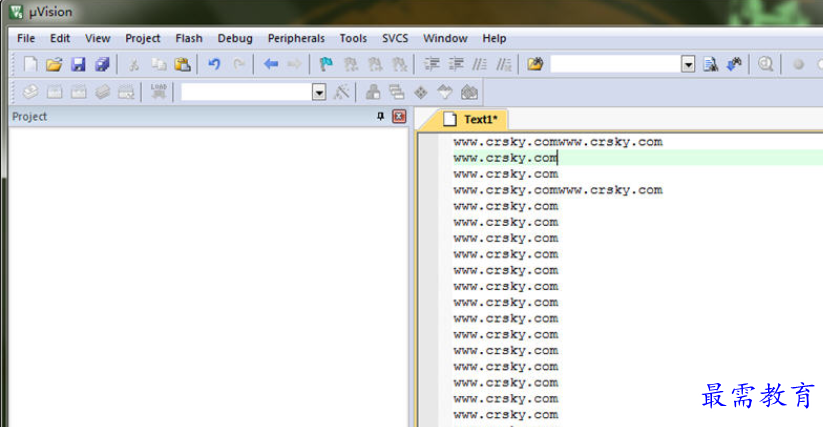Open the Project menu
This screenshot has width=823, height=427.
click(143, 38)
